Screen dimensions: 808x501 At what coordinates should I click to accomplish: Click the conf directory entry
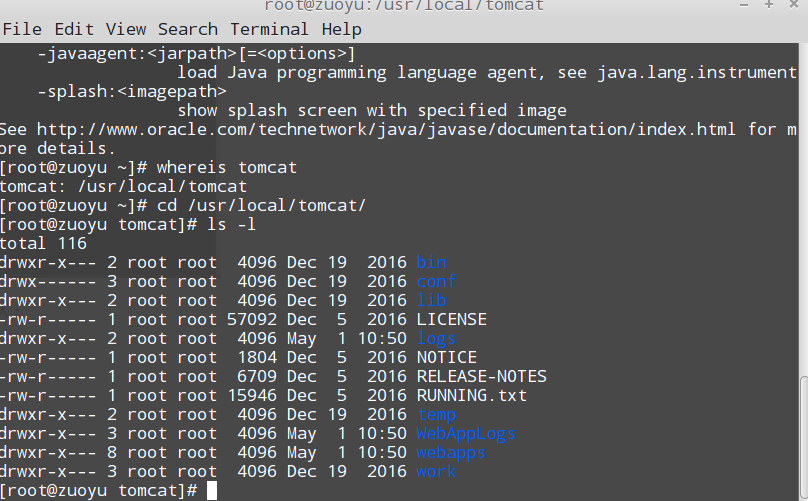(x=436, y=281)
